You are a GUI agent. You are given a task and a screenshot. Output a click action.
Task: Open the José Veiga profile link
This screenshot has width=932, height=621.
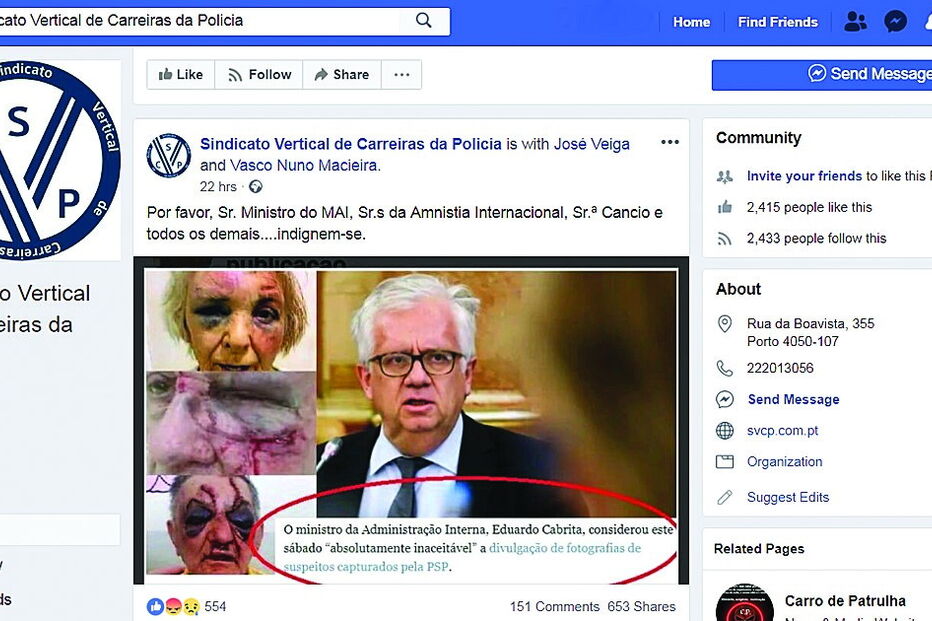coord(591,143)
